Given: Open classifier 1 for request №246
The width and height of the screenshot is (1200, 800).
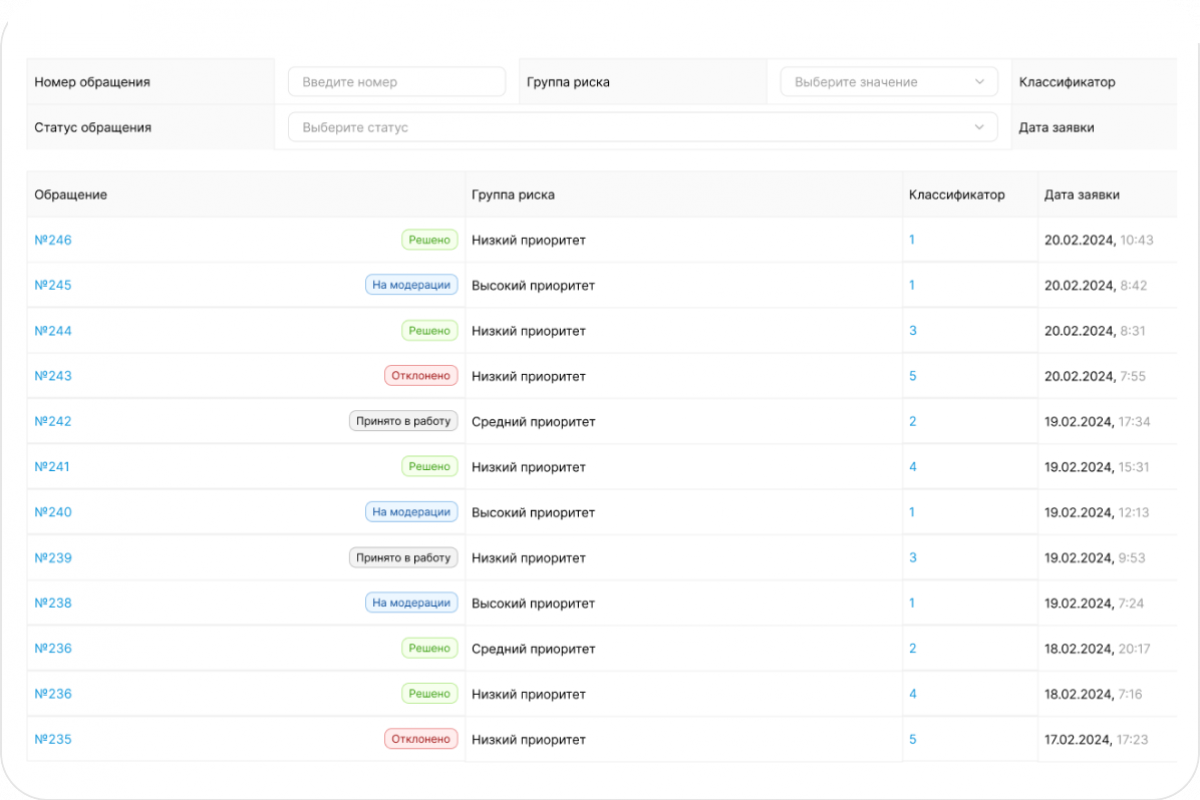Looking at the screenshot, I should pos(911,239).
